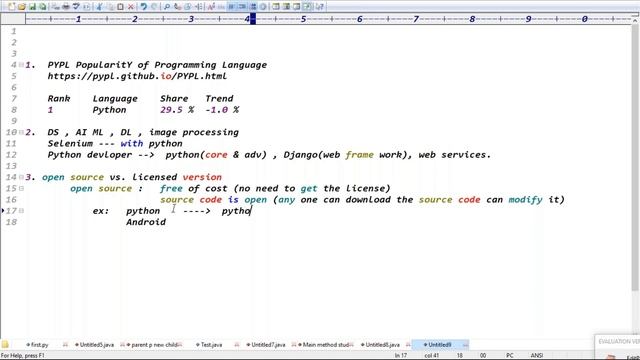Collapse the fold marker at line 15
The height and width of the screenshot is (360, 640).
21,189
